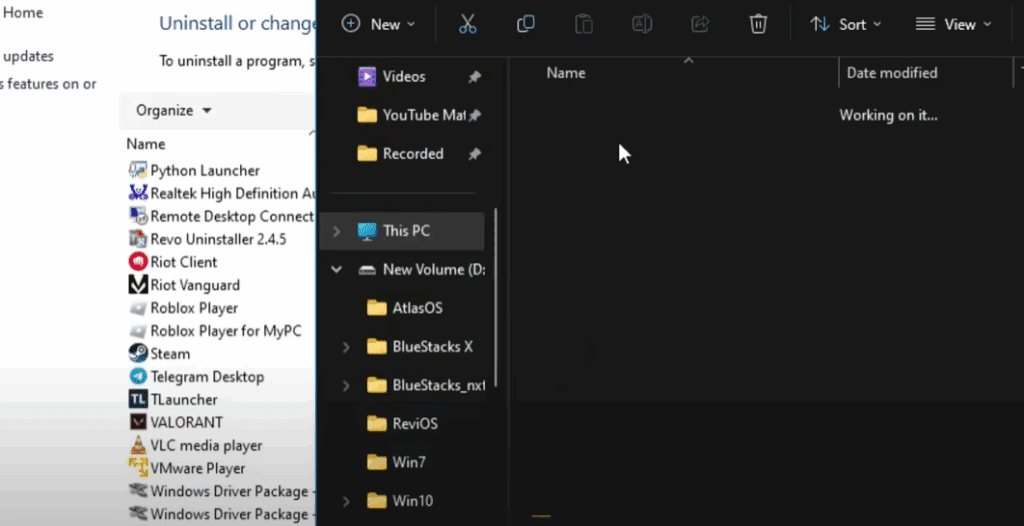The height and width of the screenshot is (526, 1024).
Task: Click the Delete trash can icon
Action: (759, 24)
